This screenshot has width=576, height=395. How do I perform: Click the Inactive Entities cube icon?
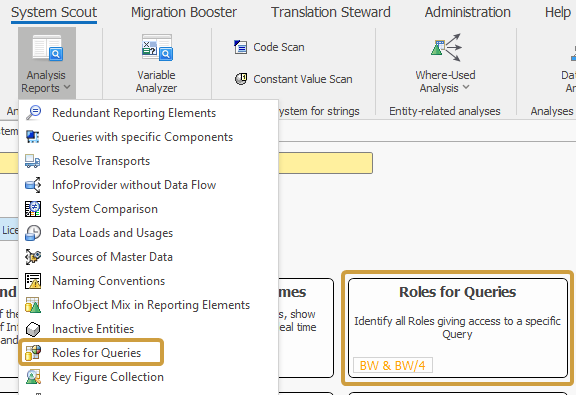point(33,329)
